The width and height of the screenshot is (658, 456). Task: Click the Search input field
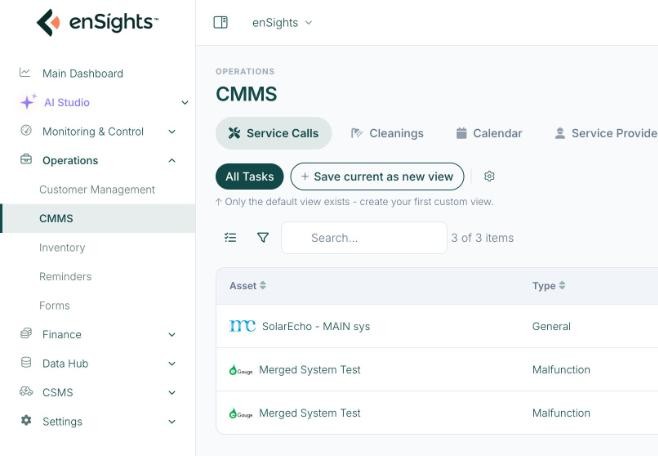(364, 238)
